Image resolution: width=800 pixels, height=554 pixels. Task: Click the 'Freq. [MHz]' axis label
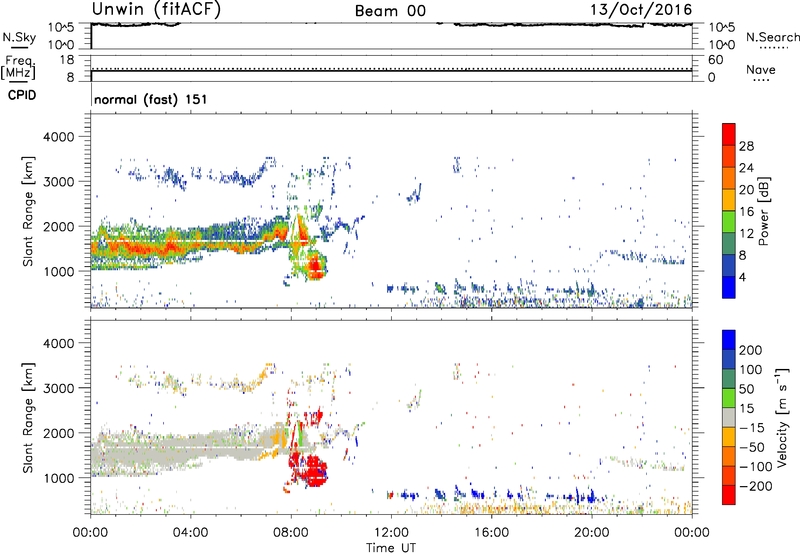click(19, 67)
